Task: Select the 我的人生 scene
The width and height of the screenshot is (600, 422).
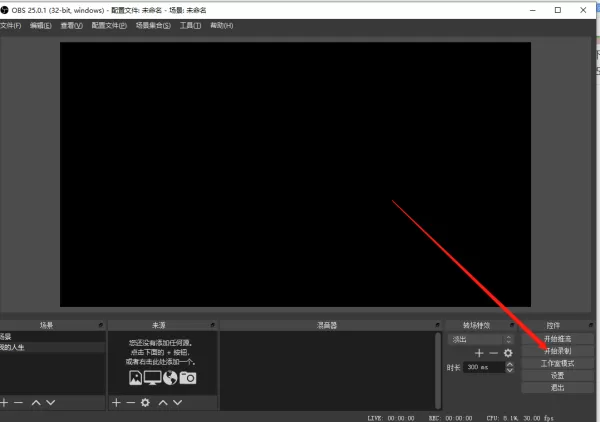Action: pyautogui.click(x=52, y=347)
